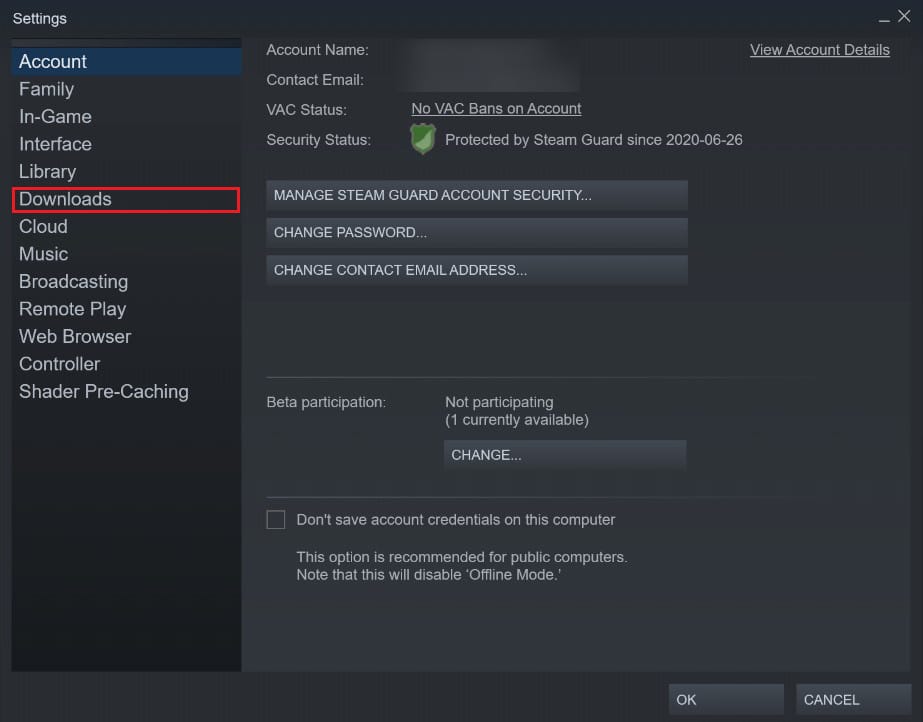
Task: Click the Steam Guard shield icon
Action: pyautogui.click(x=423, y=139)
